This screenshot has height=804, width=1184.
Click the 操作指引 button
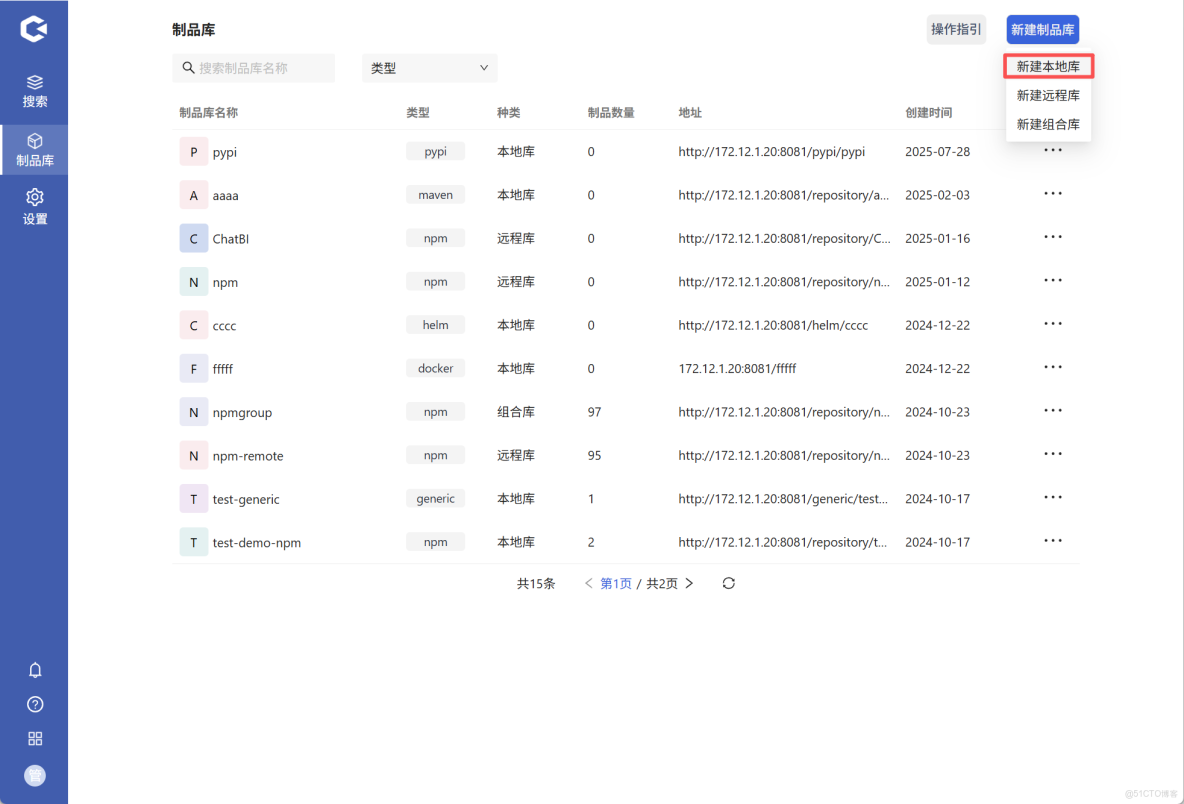click(x=956, y=29)
